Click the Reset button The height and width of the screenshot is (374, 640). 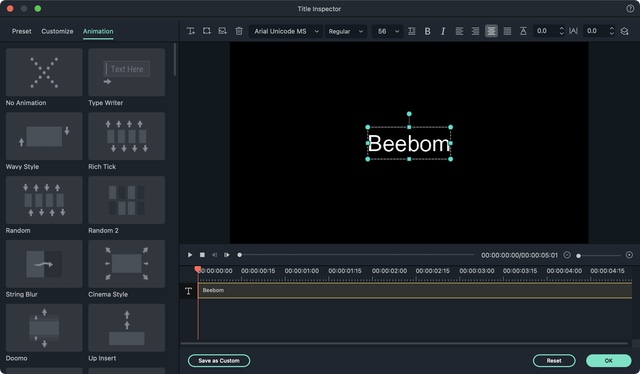pyautogui.click(x=554, y=361)
